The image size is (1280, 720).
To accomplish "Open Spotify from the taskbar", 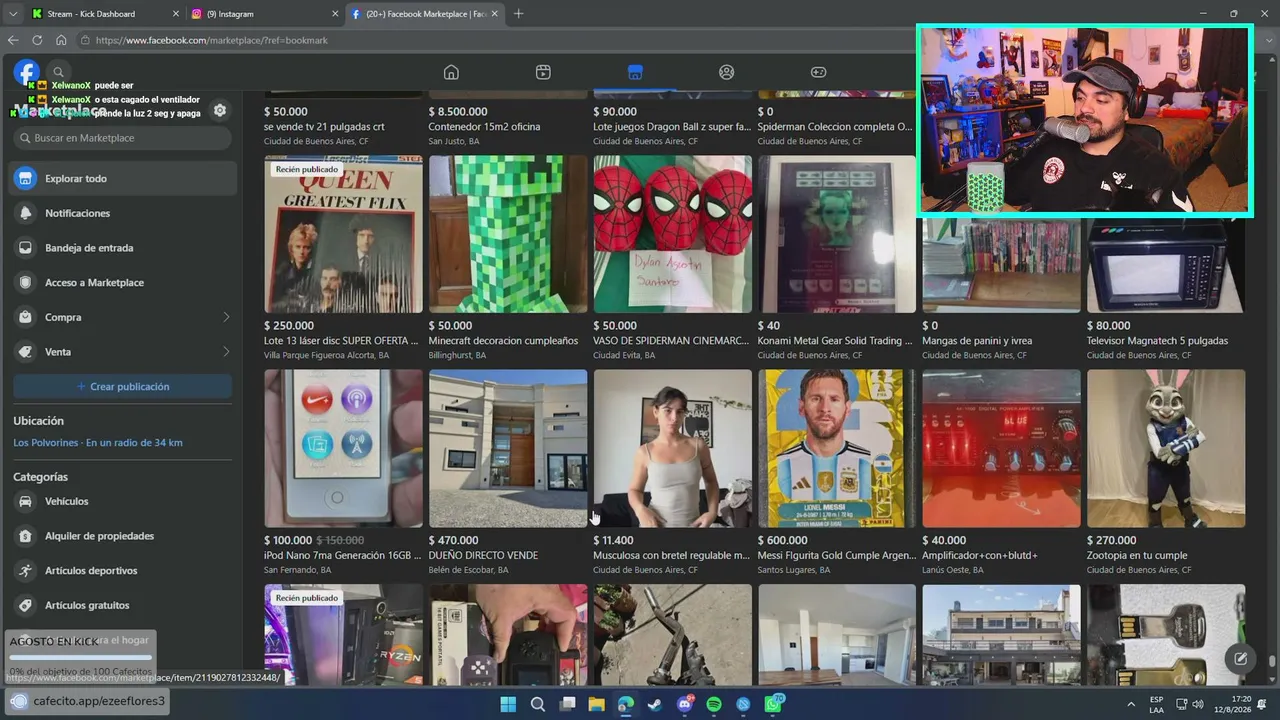I will [714, 704].
